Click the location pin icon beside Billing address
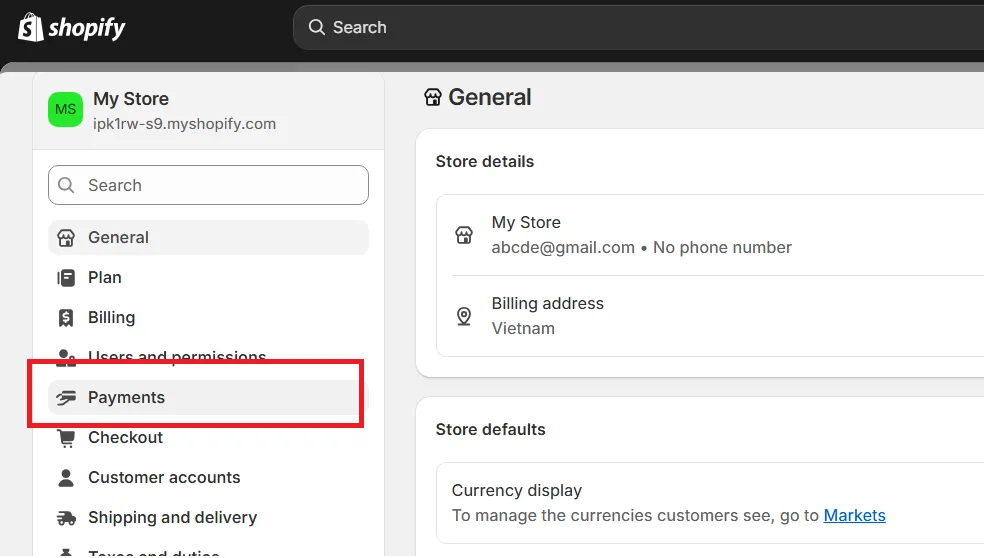This screenshot has width=984, height=558. coord(464,316)
